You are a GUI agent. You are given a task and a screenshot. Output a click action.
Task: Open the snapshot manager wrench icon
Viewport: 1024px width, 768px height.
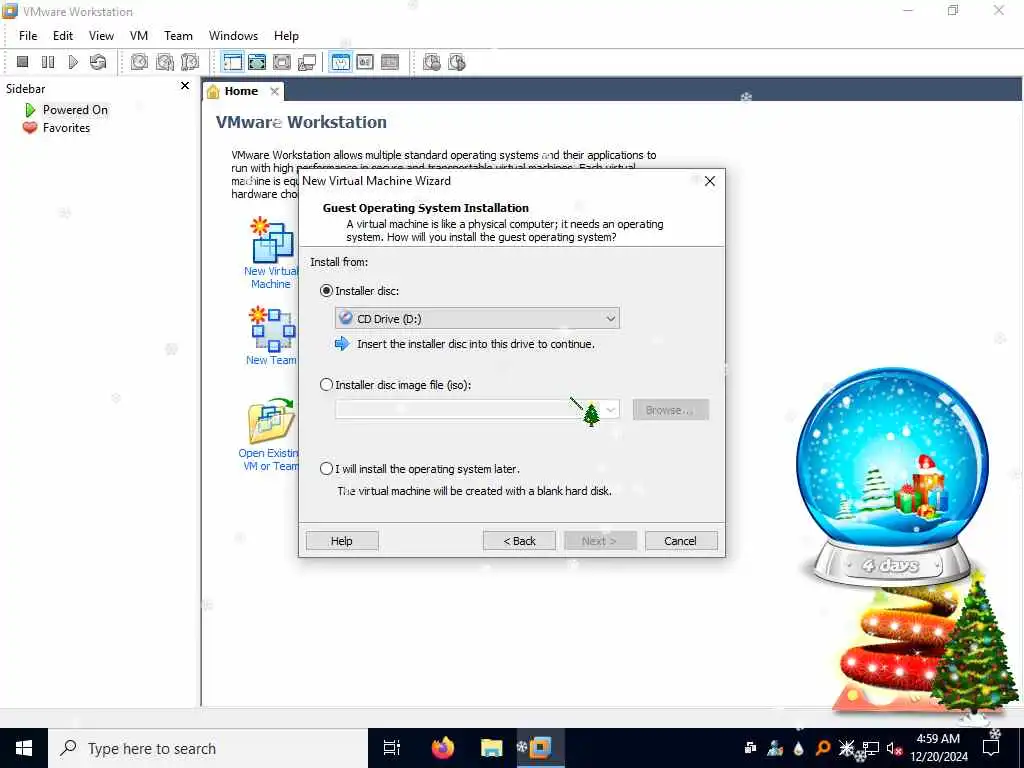[190, 62]
